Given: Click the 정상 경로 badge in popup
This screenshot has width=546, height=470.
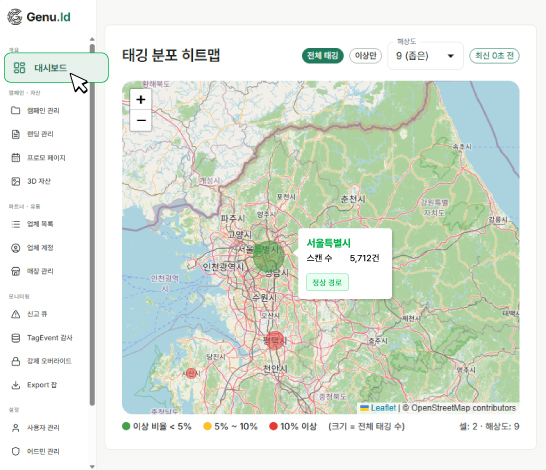Looking at the screenshot, I should tap(327, 282).
